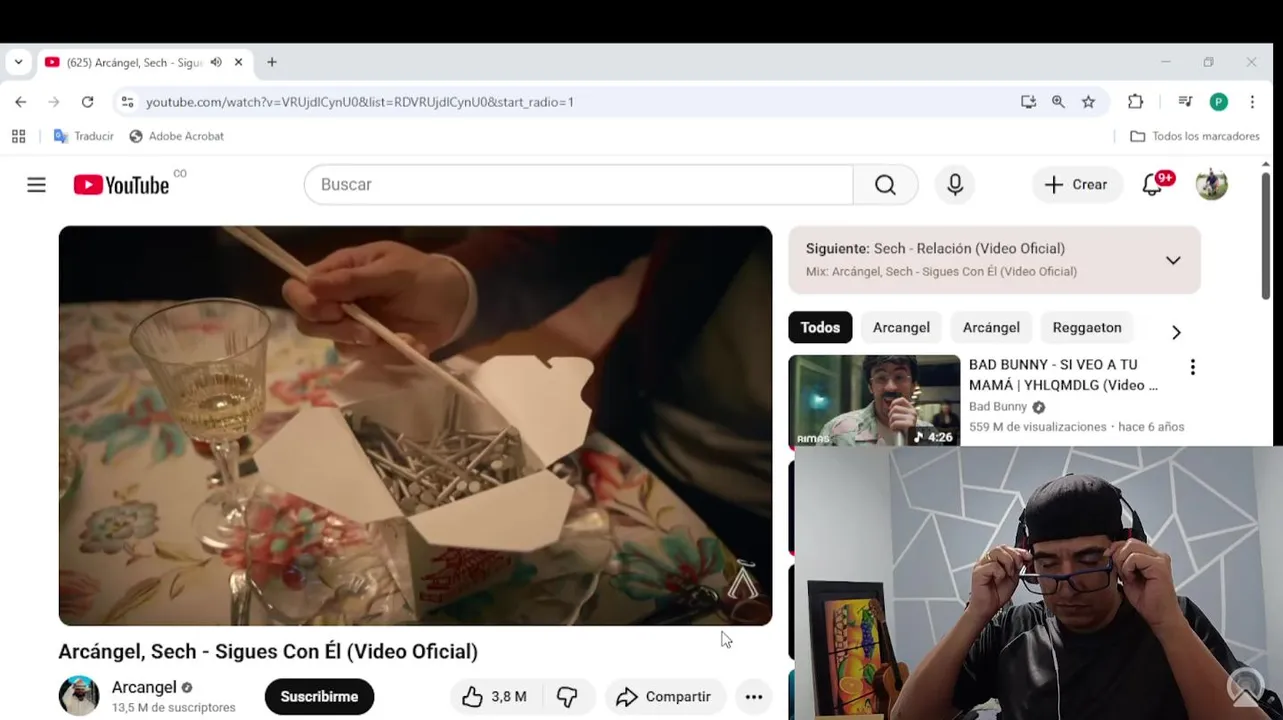The image size is (1283, 720).
Task: Close the YouTube browser tab
Action: click(238, 62)
